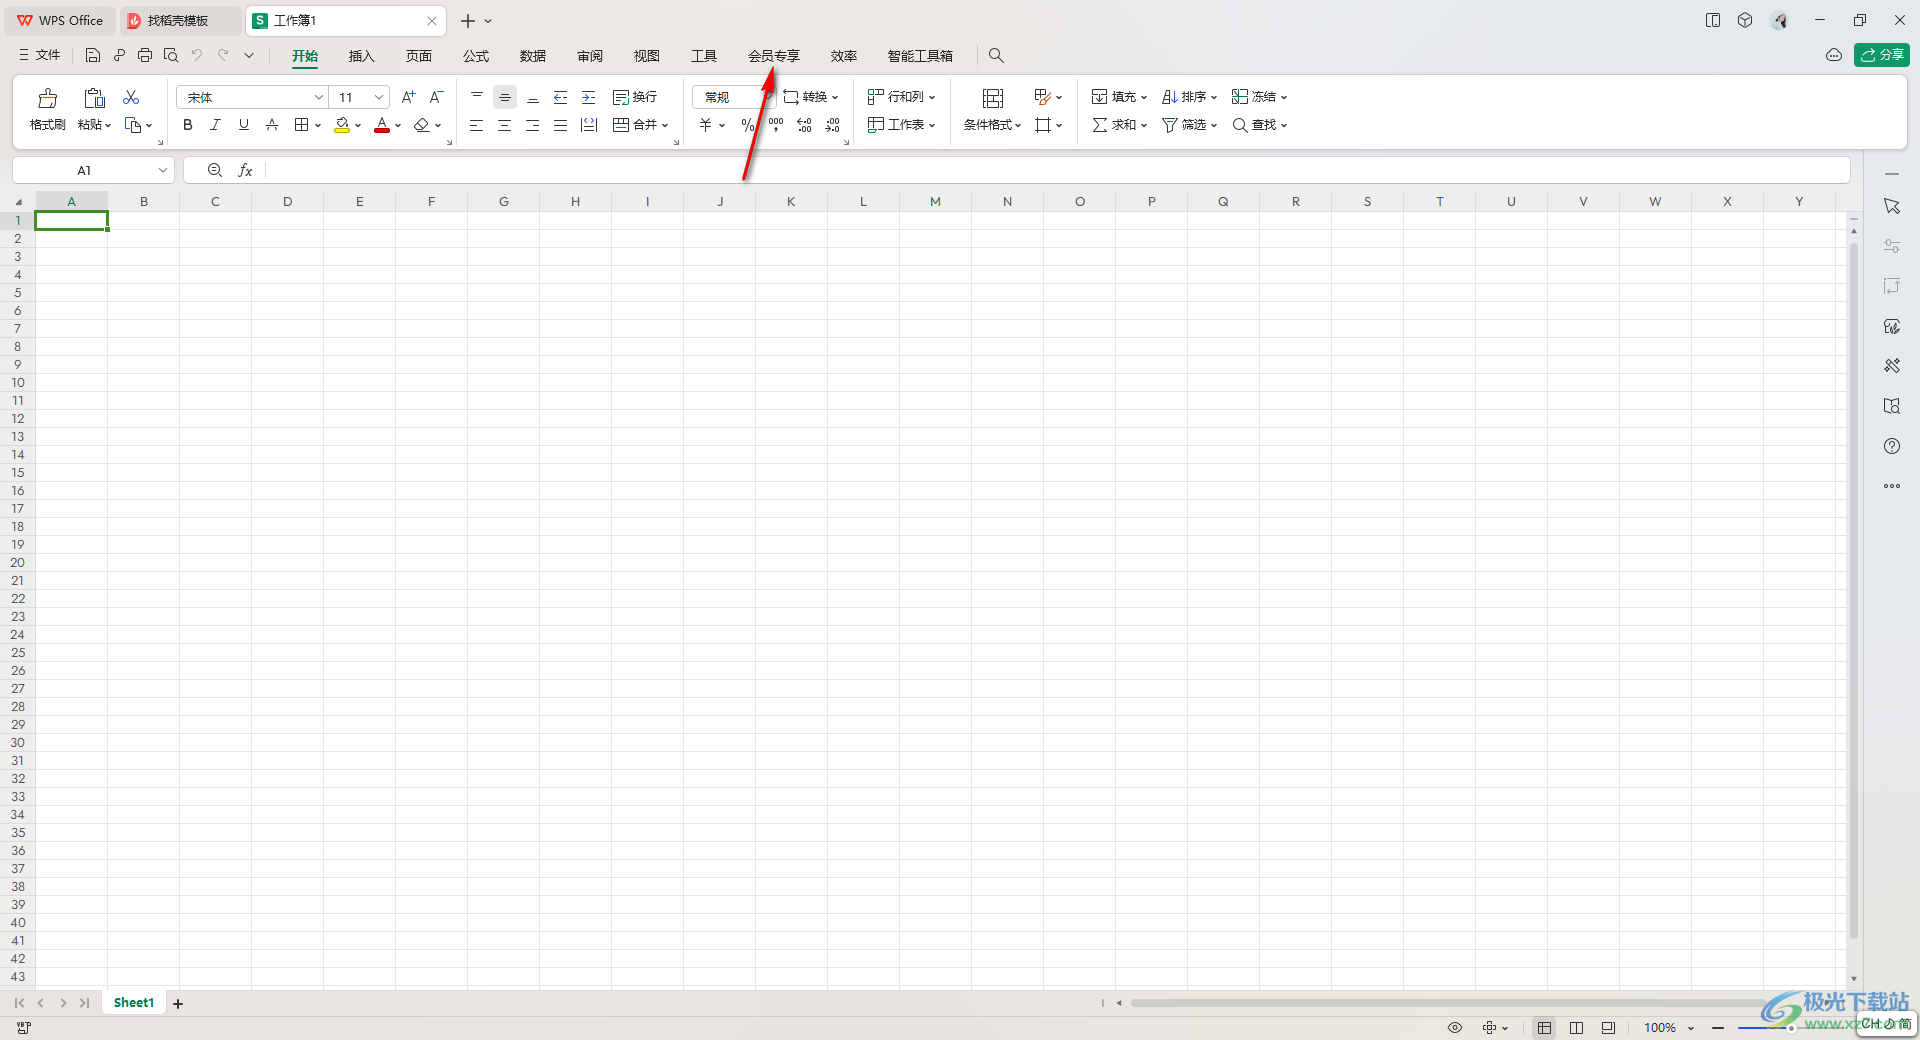The image size is (1920, 1040).
Task: Click the 行和列 (Rows and Columns) button
Action: click(x=901, y=97)
